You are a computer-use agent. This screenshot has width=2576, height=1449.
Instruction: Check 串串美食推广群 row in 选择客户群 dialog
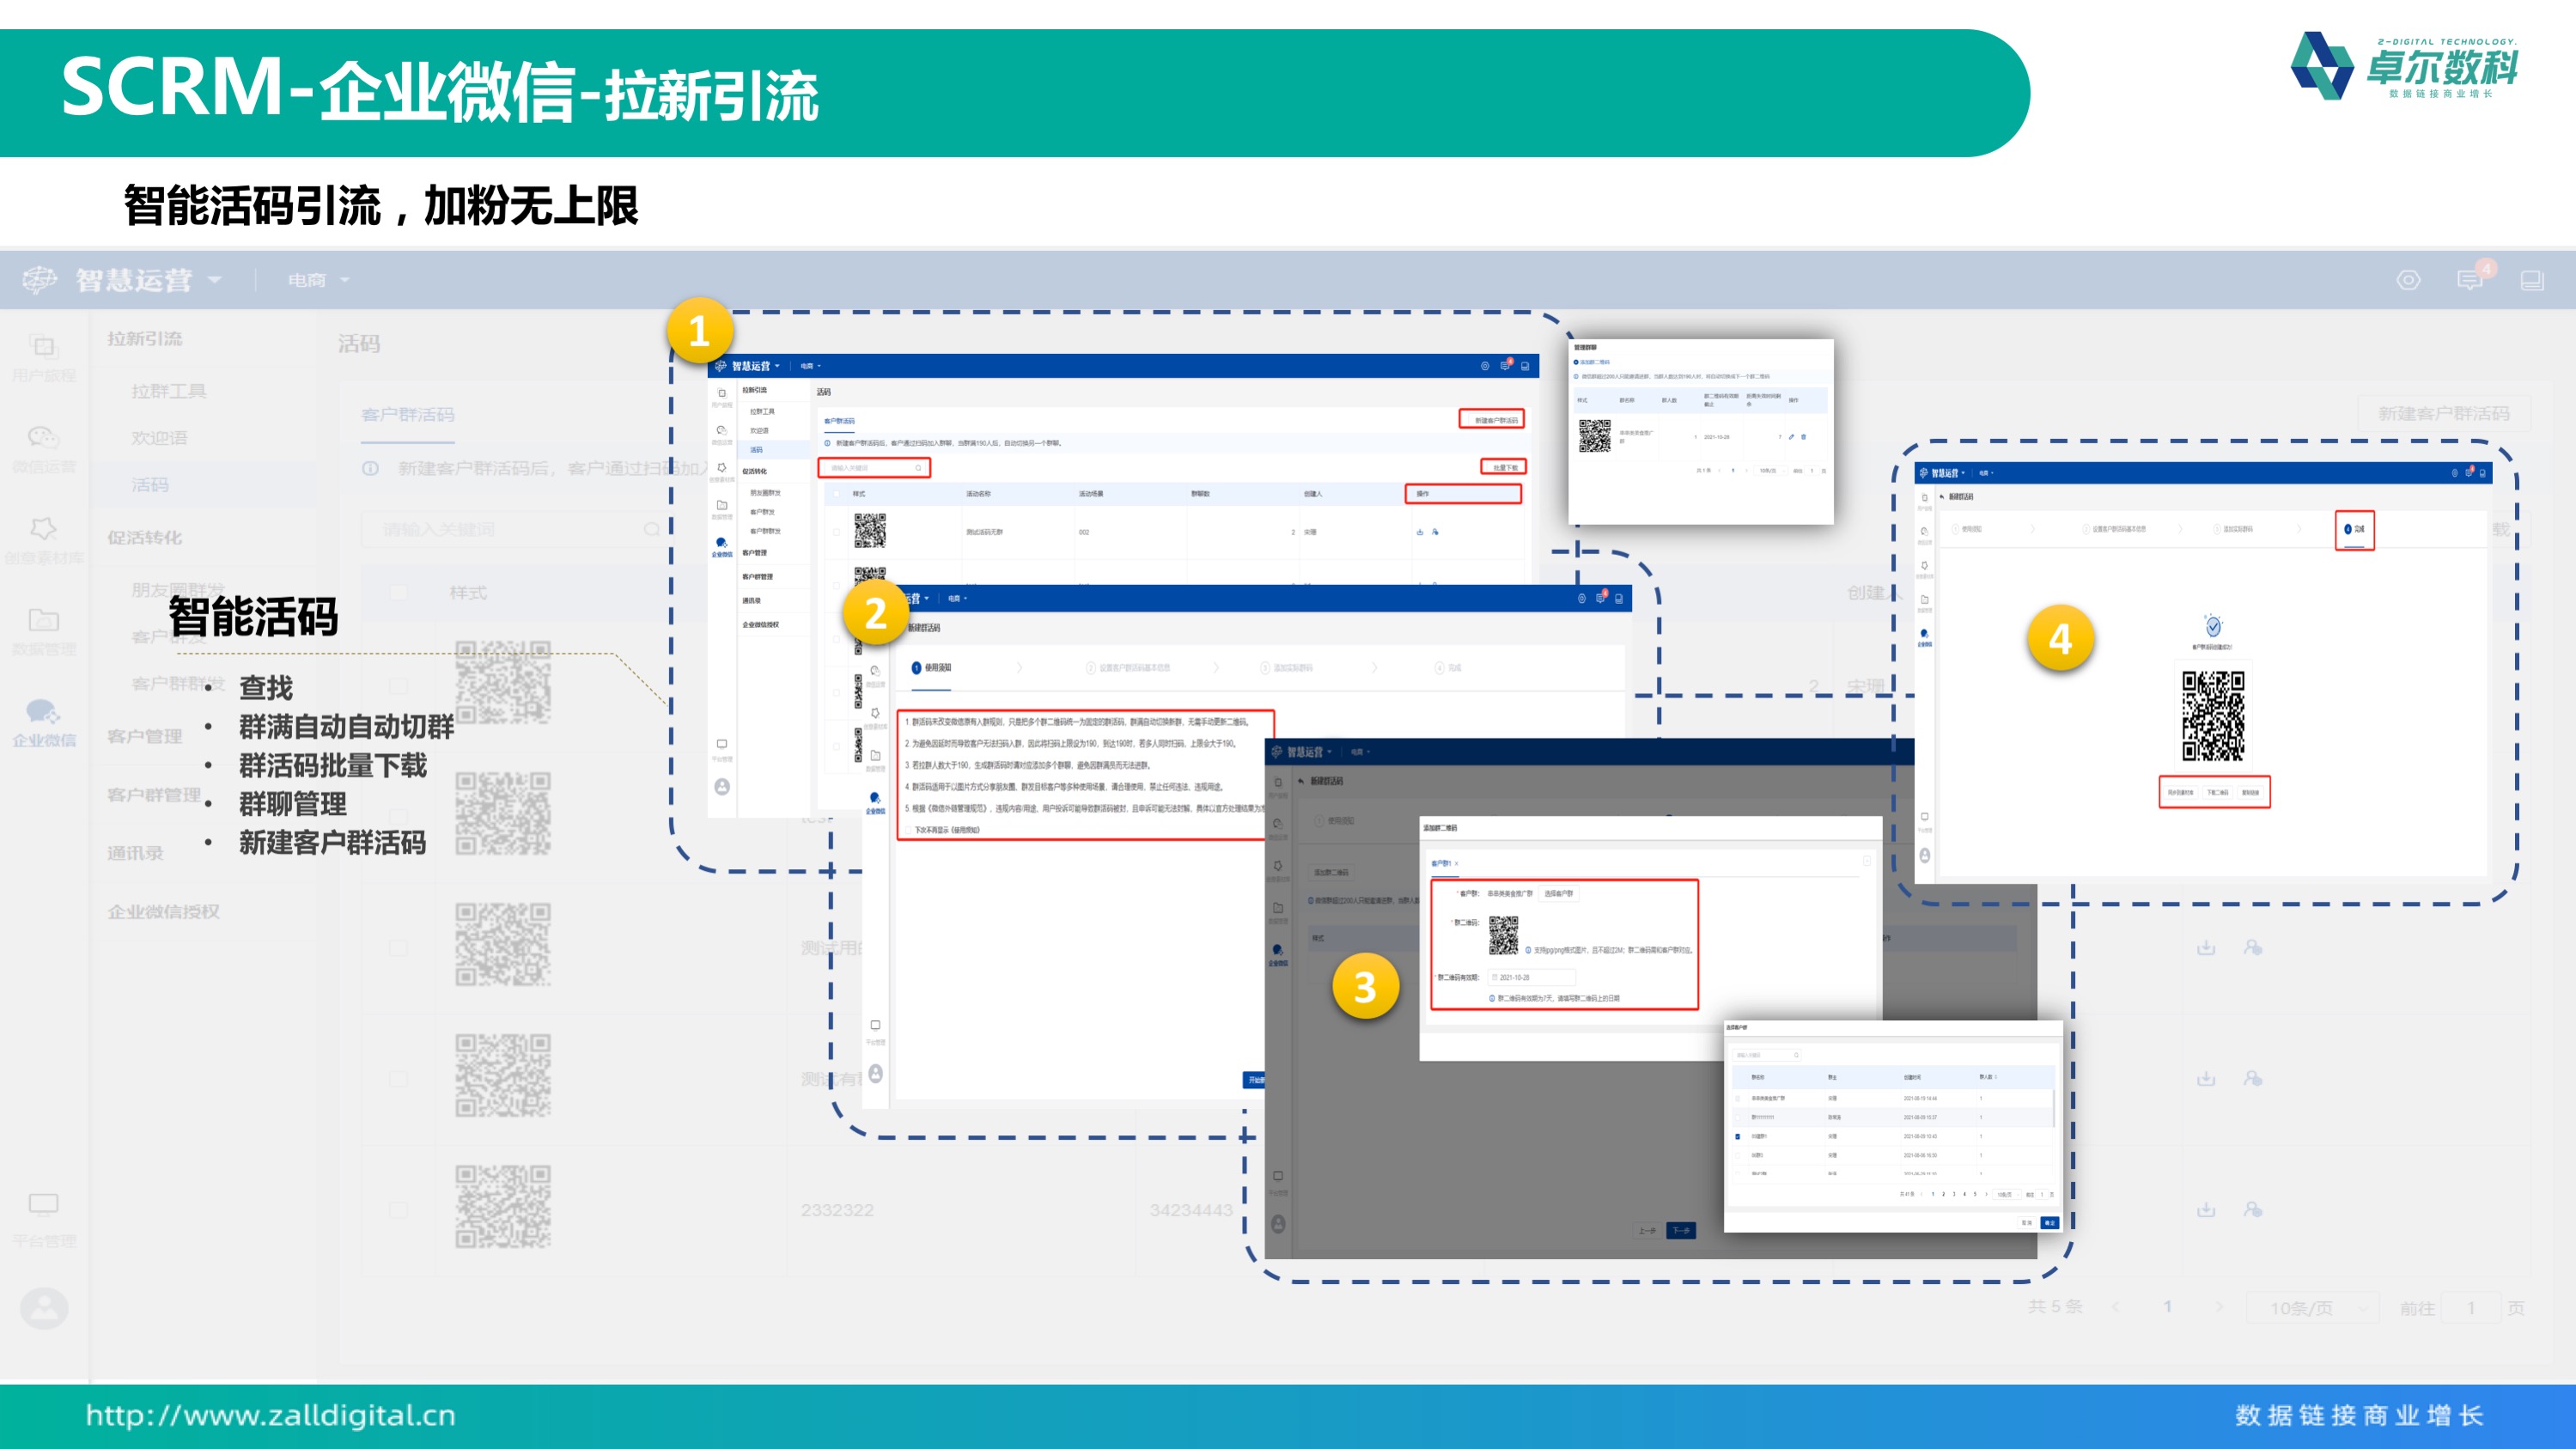click(1738, 1099)
